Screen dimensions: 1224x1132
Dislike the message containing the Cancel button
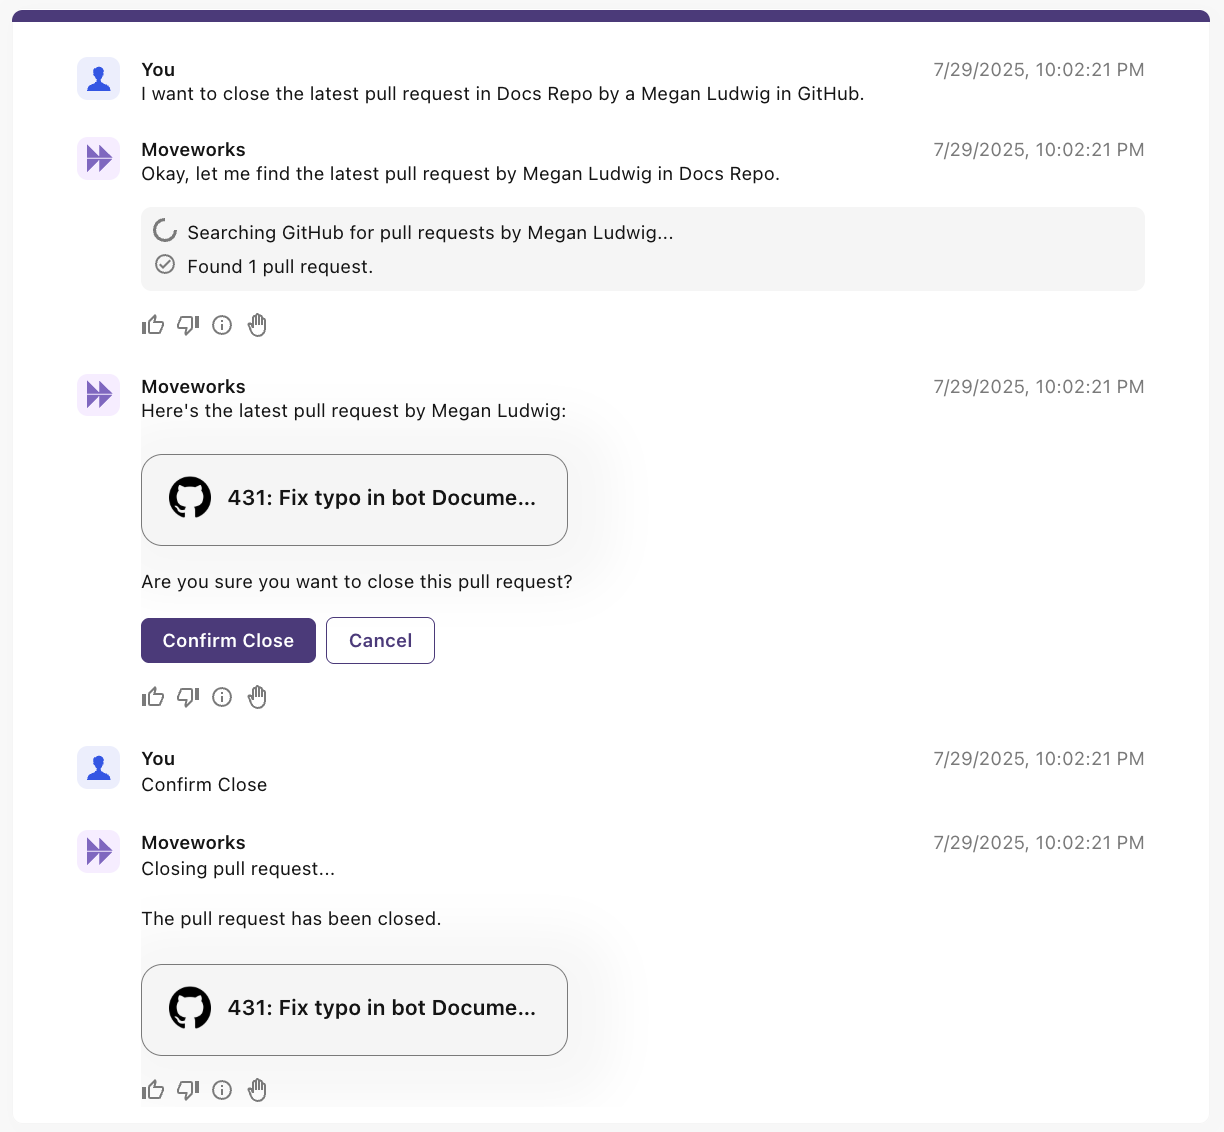188,697
